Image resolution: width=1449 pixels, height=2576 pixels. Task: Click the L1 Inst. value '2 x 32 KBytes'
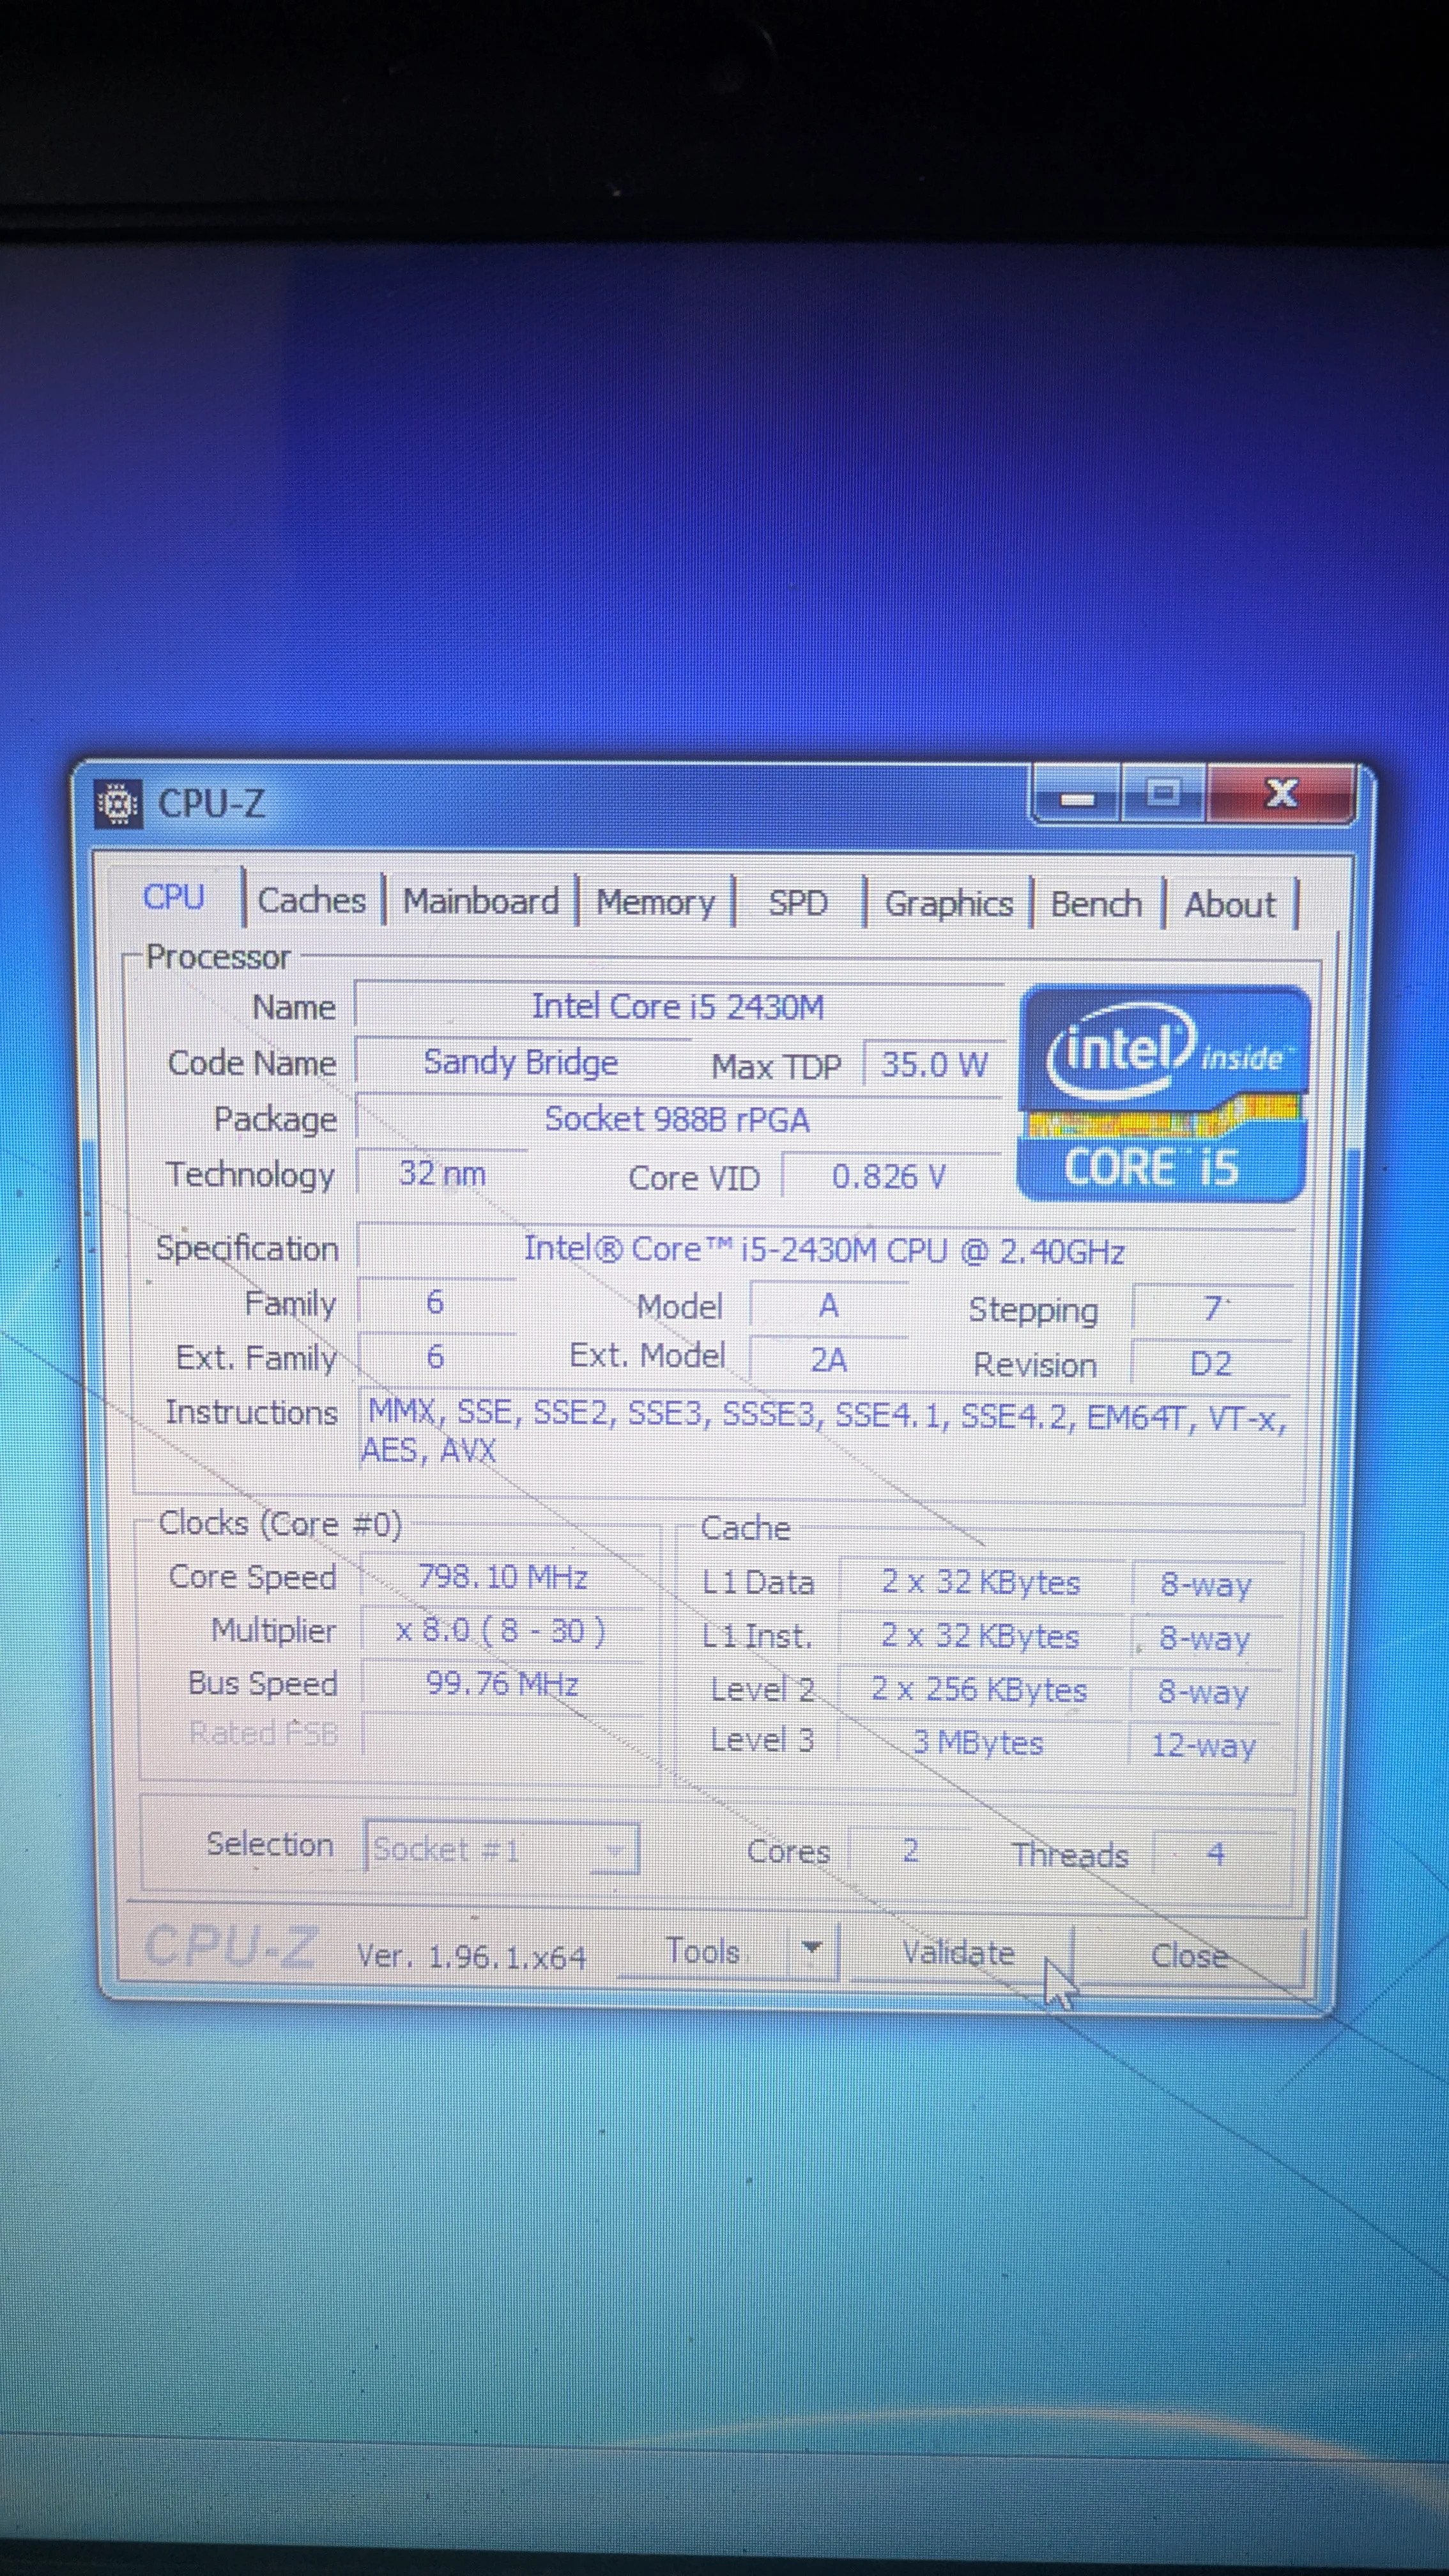[x=980, y=1636]
